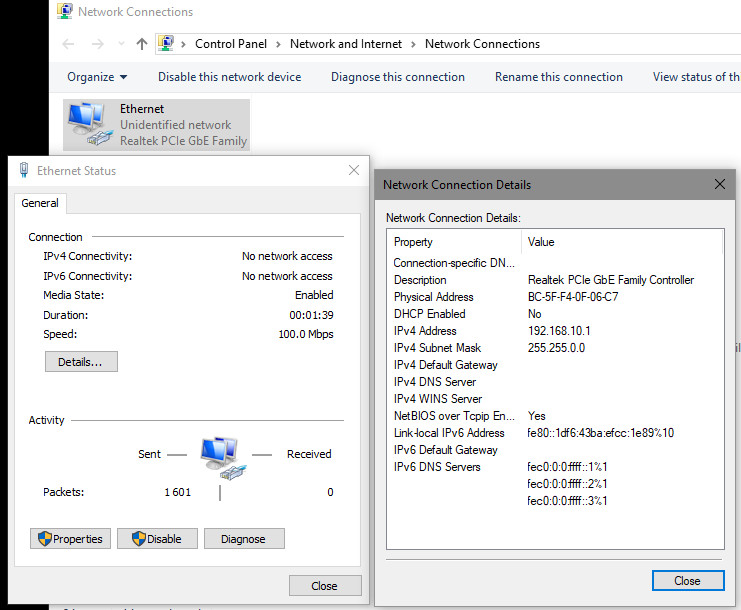The image size is (741, 610).
Task: Select the link-local IPv6 address value
Action: 601,433
